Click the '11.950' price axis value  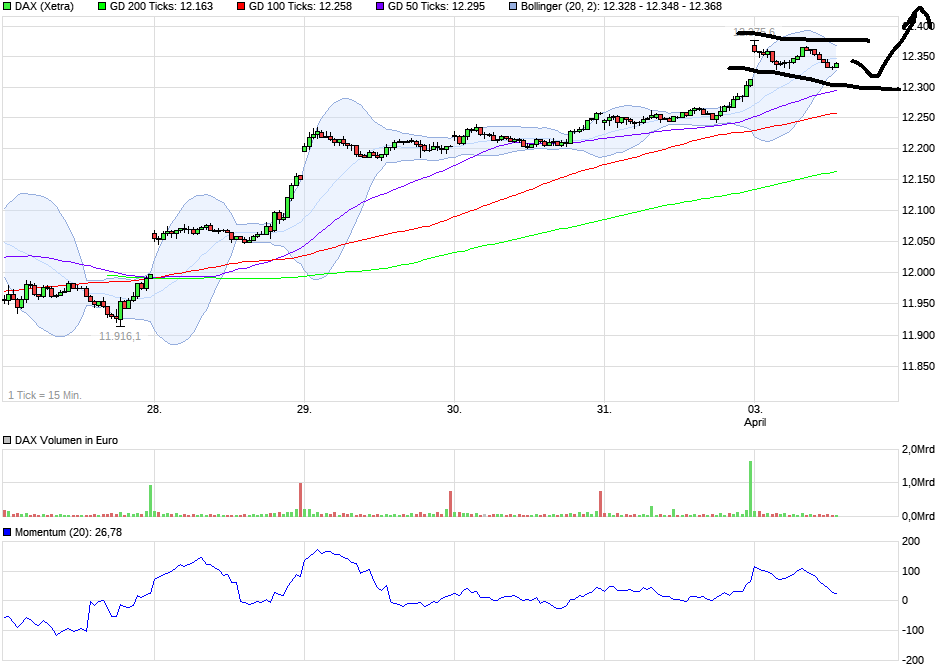(x=918, y=304)
